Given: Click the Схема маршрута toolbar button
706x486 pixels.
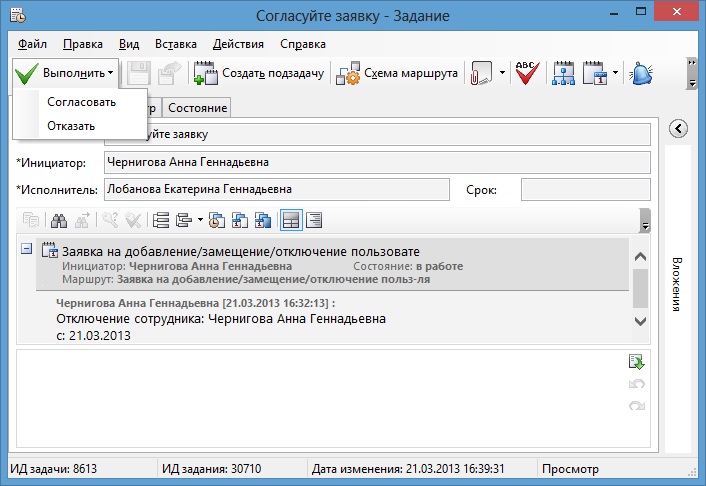Looking at the screenshot, I should pyautogui.click(x=397, y=73).
